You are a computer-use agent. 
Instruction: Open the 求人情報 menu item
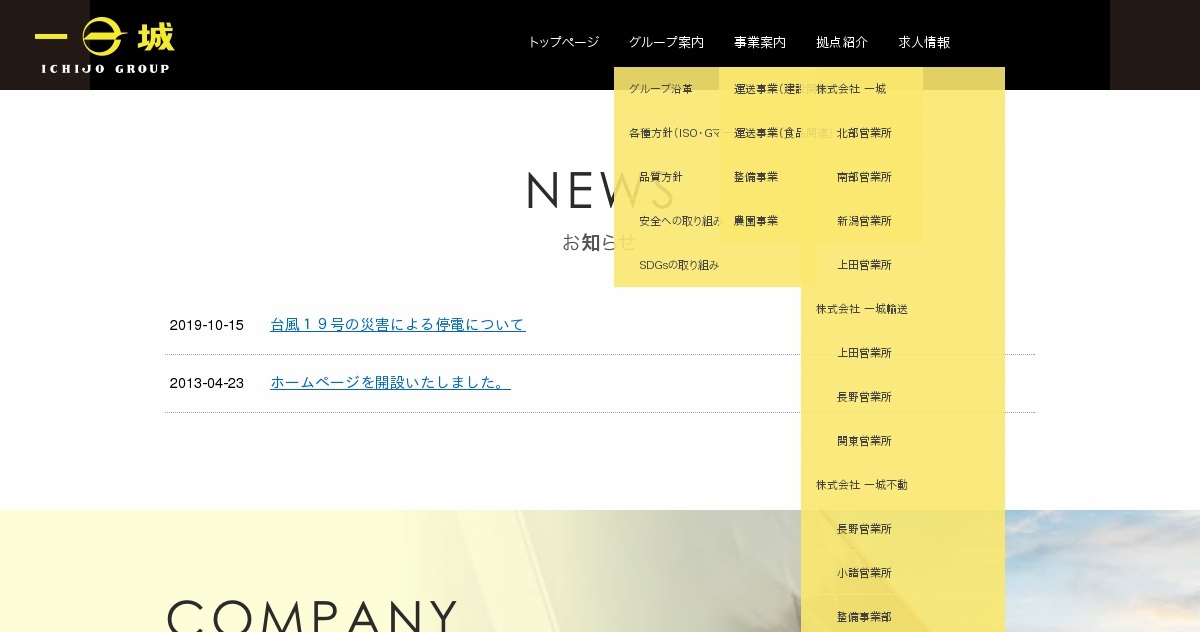pos(924,42)
